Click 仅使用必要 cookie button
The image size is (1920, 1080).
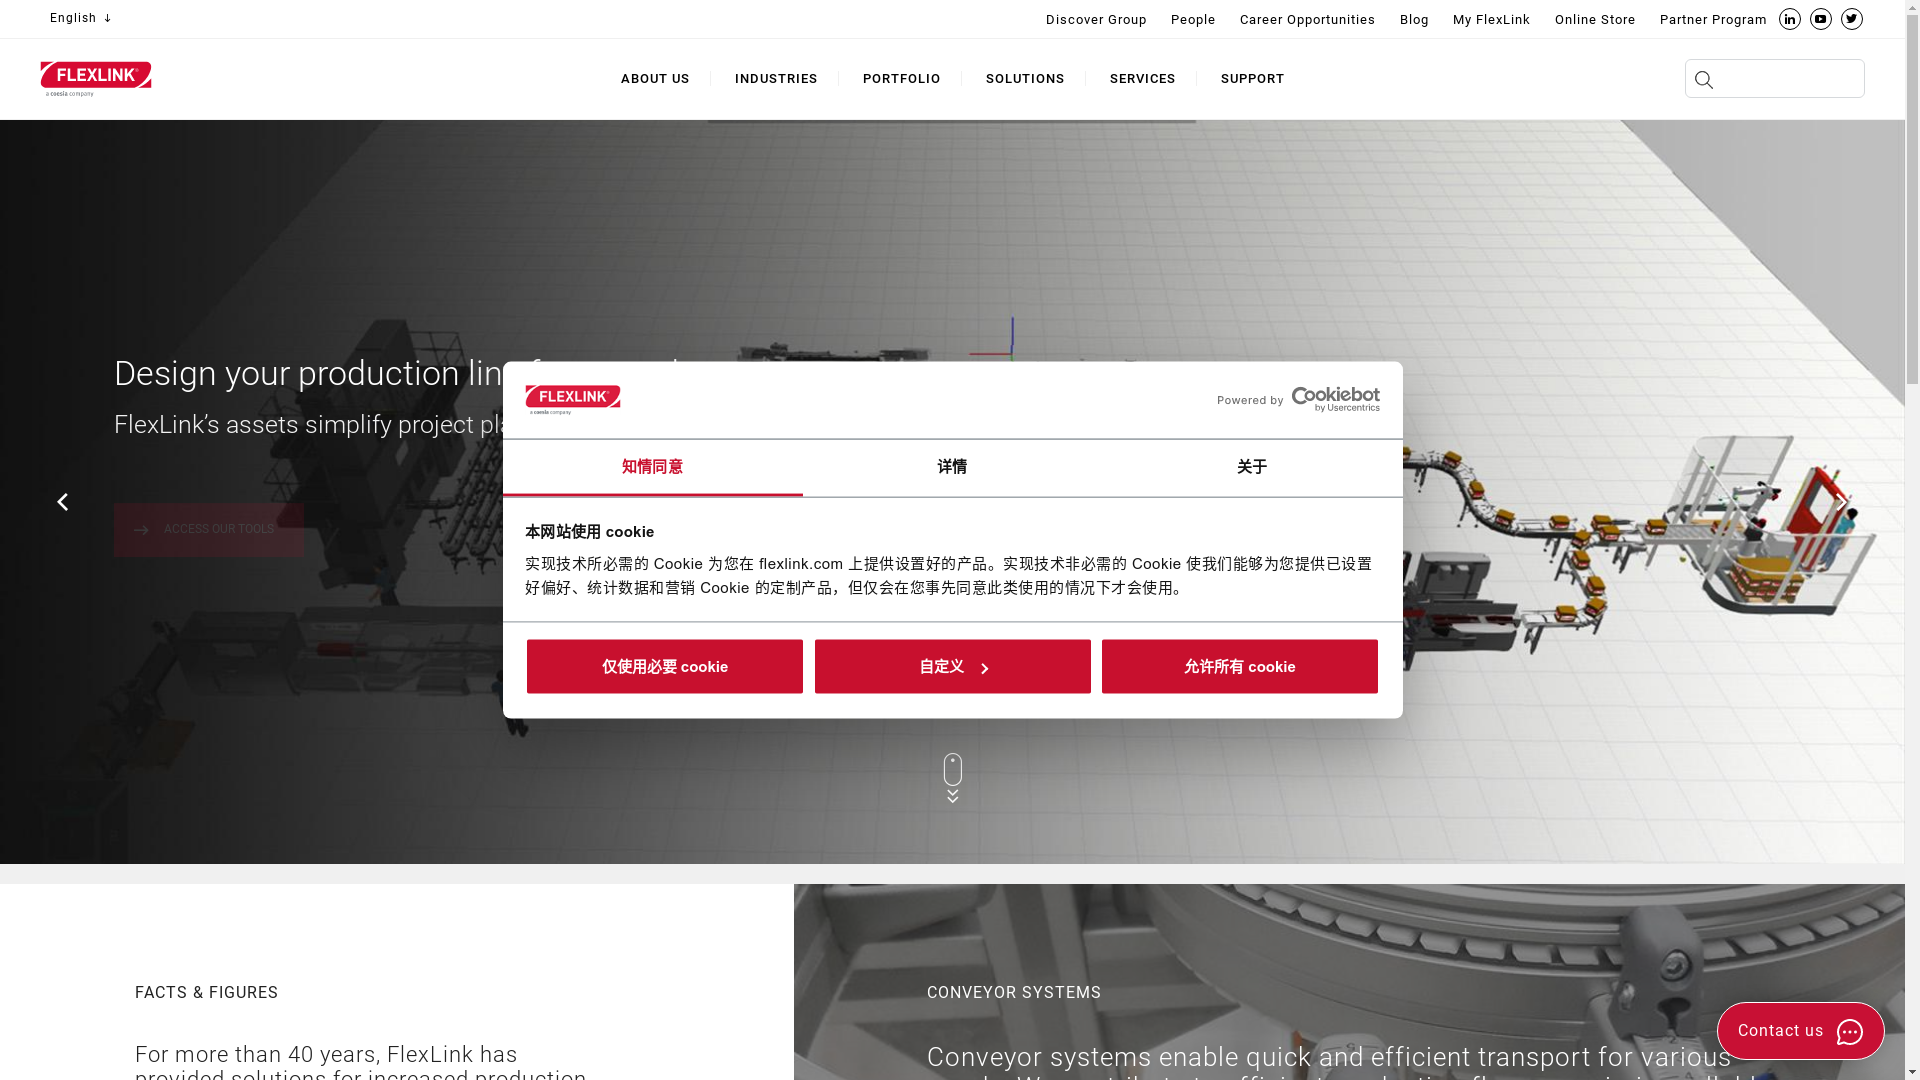[664, 666]
